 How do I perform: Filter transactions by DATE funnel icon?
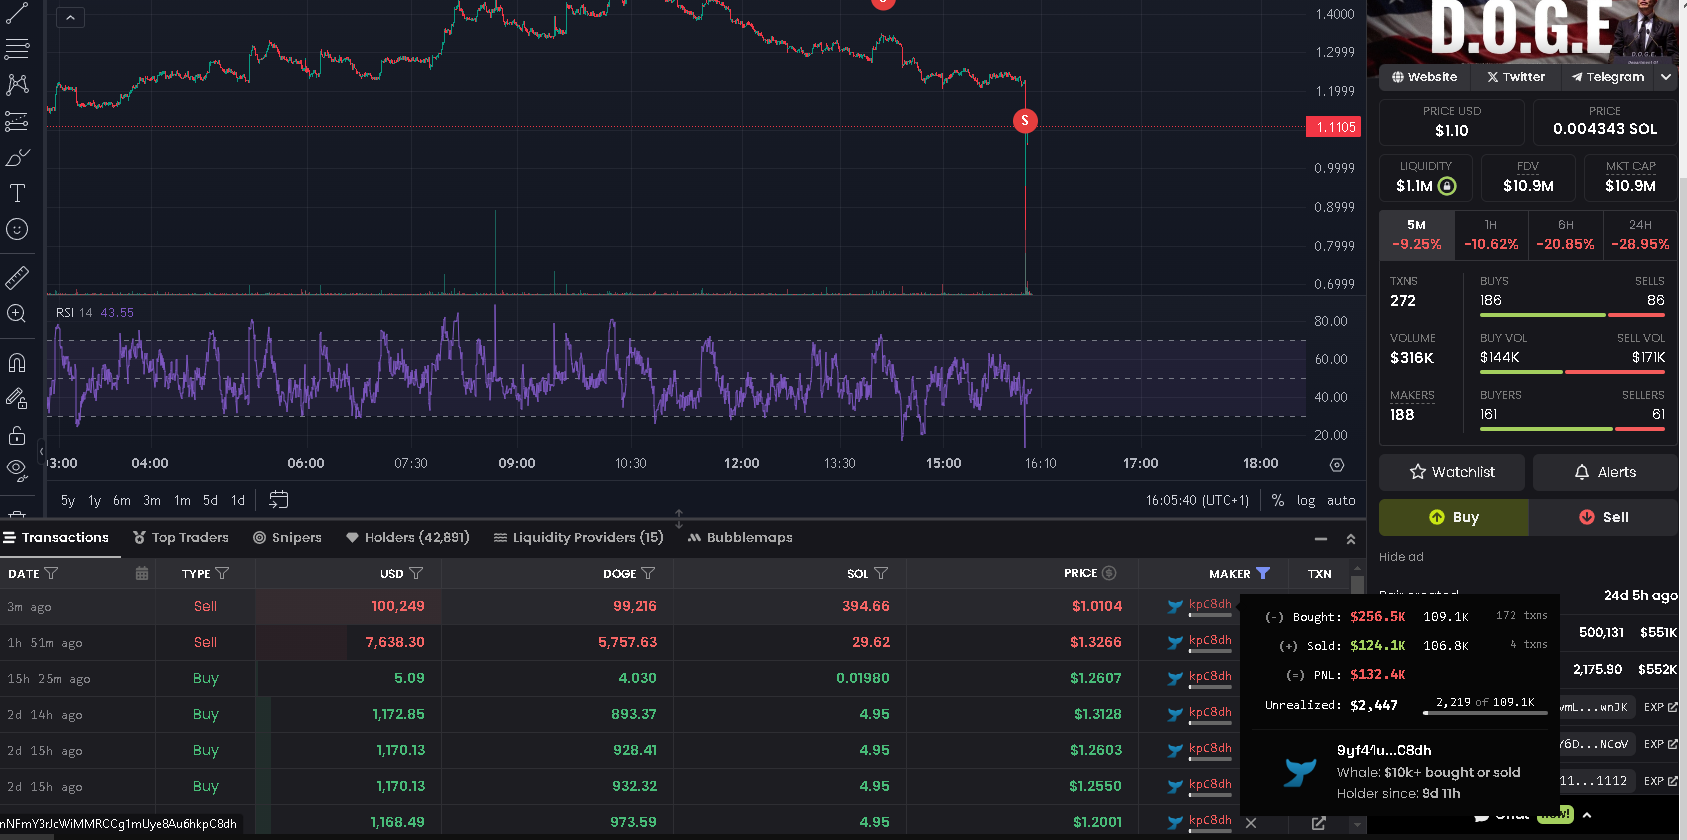click(51, 573)
